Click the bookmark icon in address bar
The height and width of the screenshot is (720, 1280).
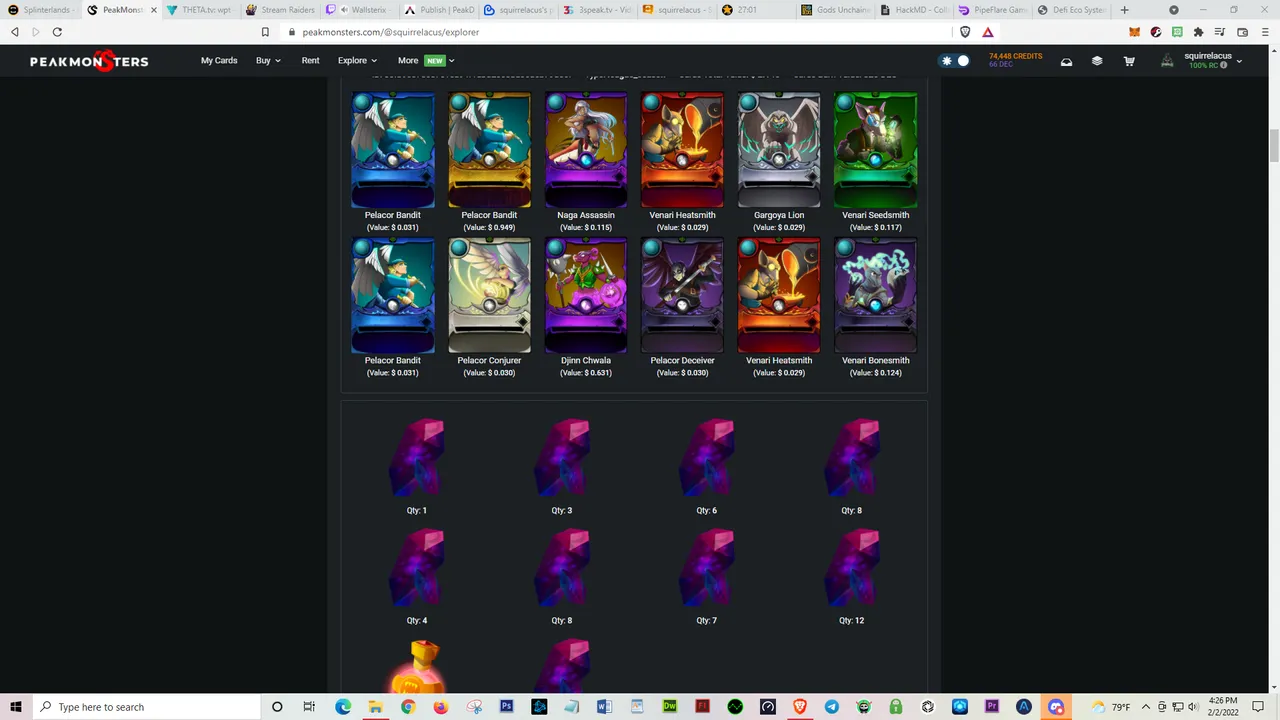(265, 32)
